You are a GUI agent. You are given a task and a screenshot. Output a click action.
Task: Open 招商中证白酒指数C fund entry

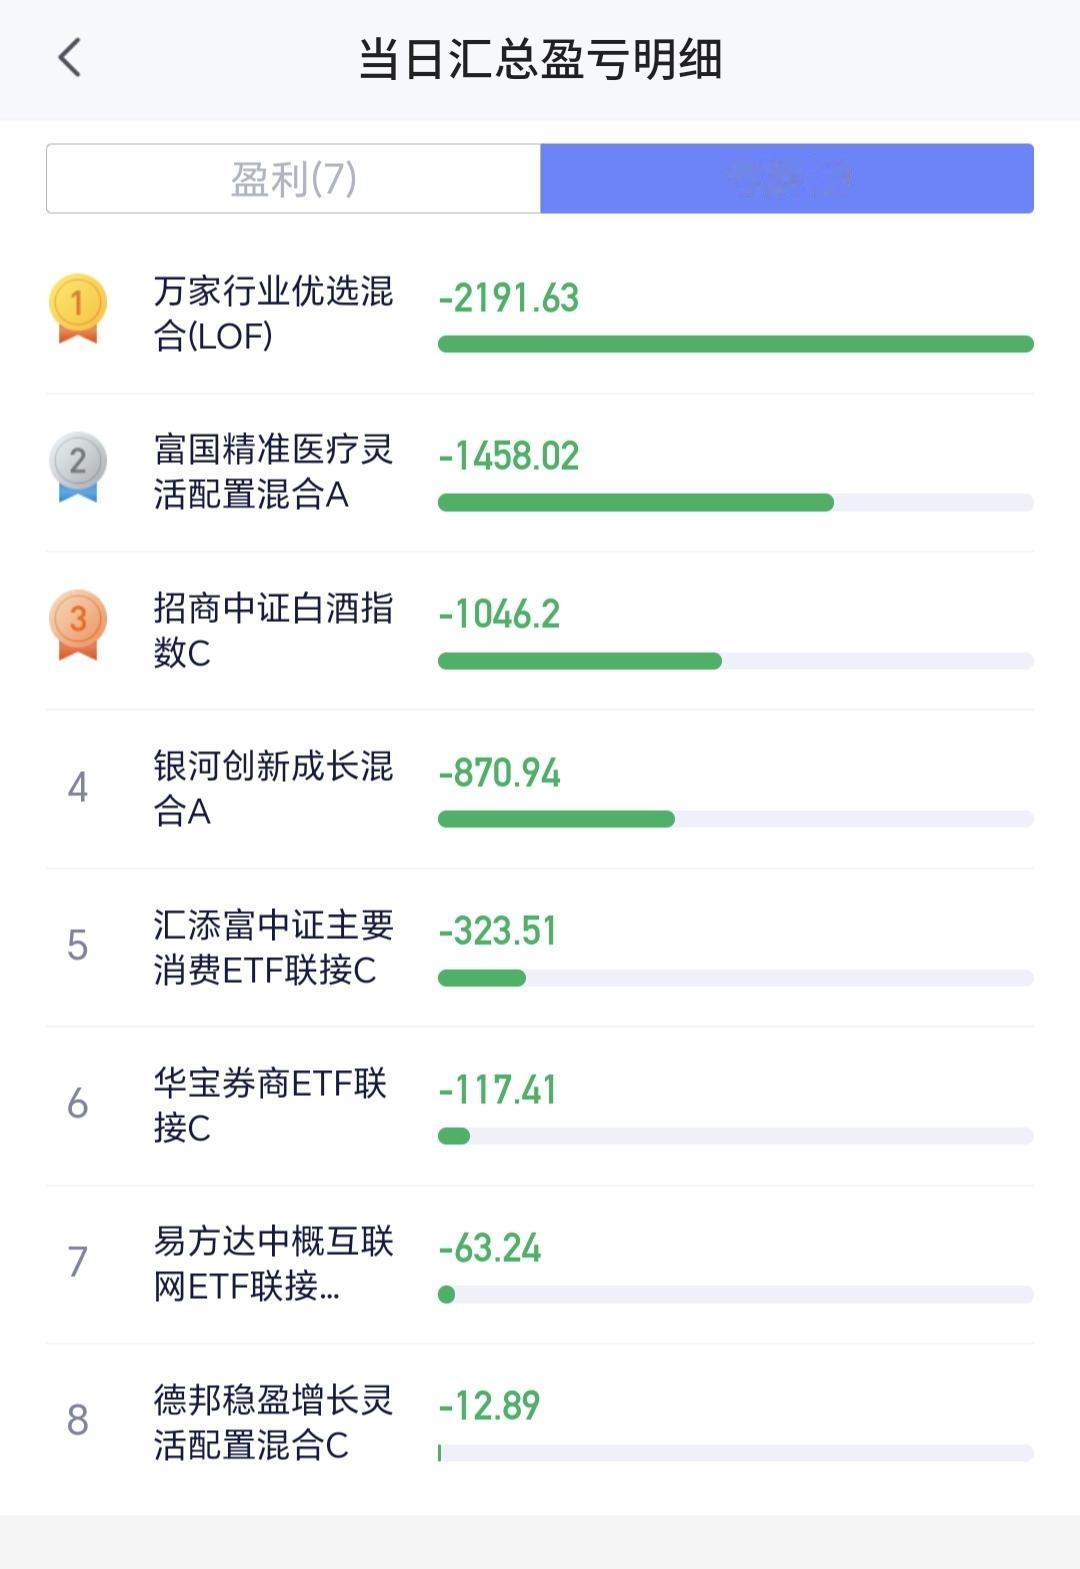coord(540,630)
